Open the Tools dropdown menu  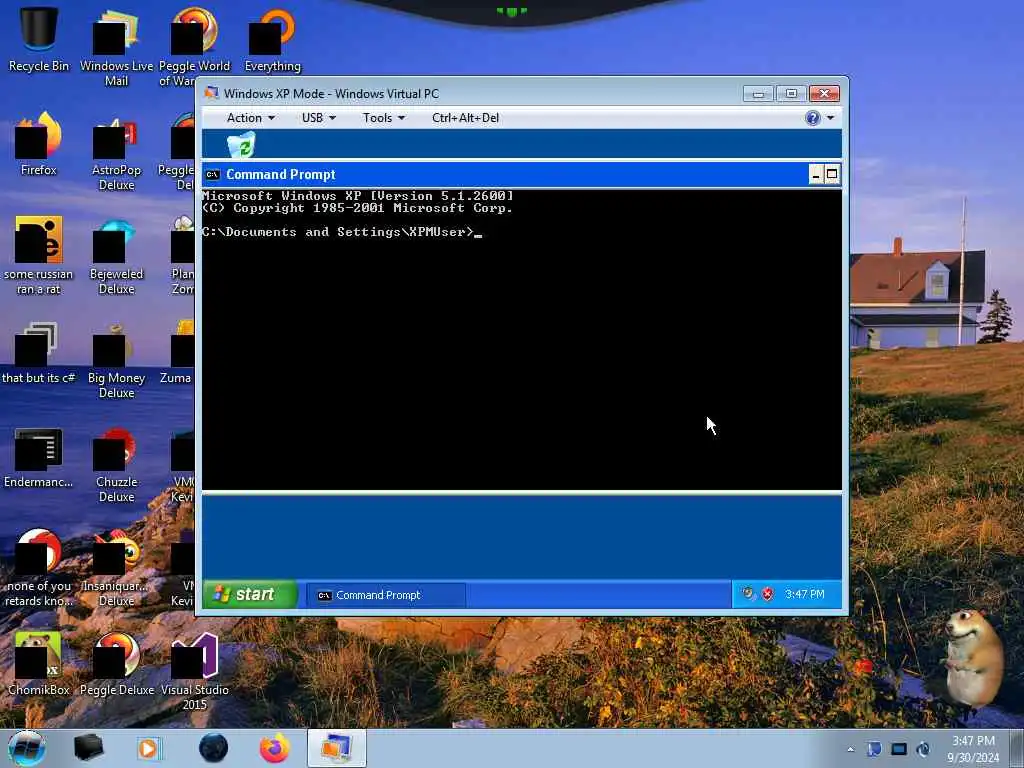(x=384, y=118)
